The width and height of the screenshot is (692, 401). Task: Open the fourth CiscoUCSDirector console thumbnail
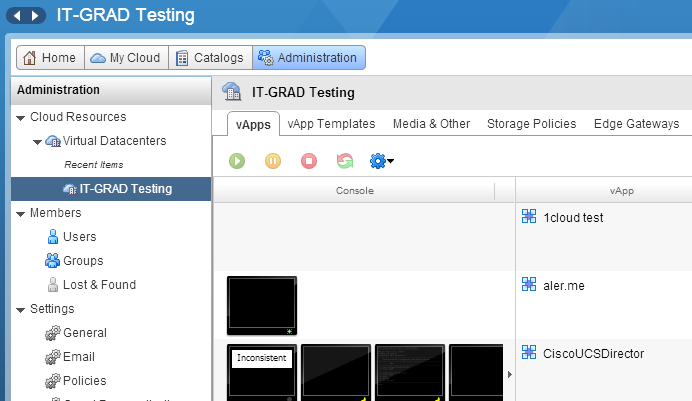pyautogui.click(x=476, y=372)
